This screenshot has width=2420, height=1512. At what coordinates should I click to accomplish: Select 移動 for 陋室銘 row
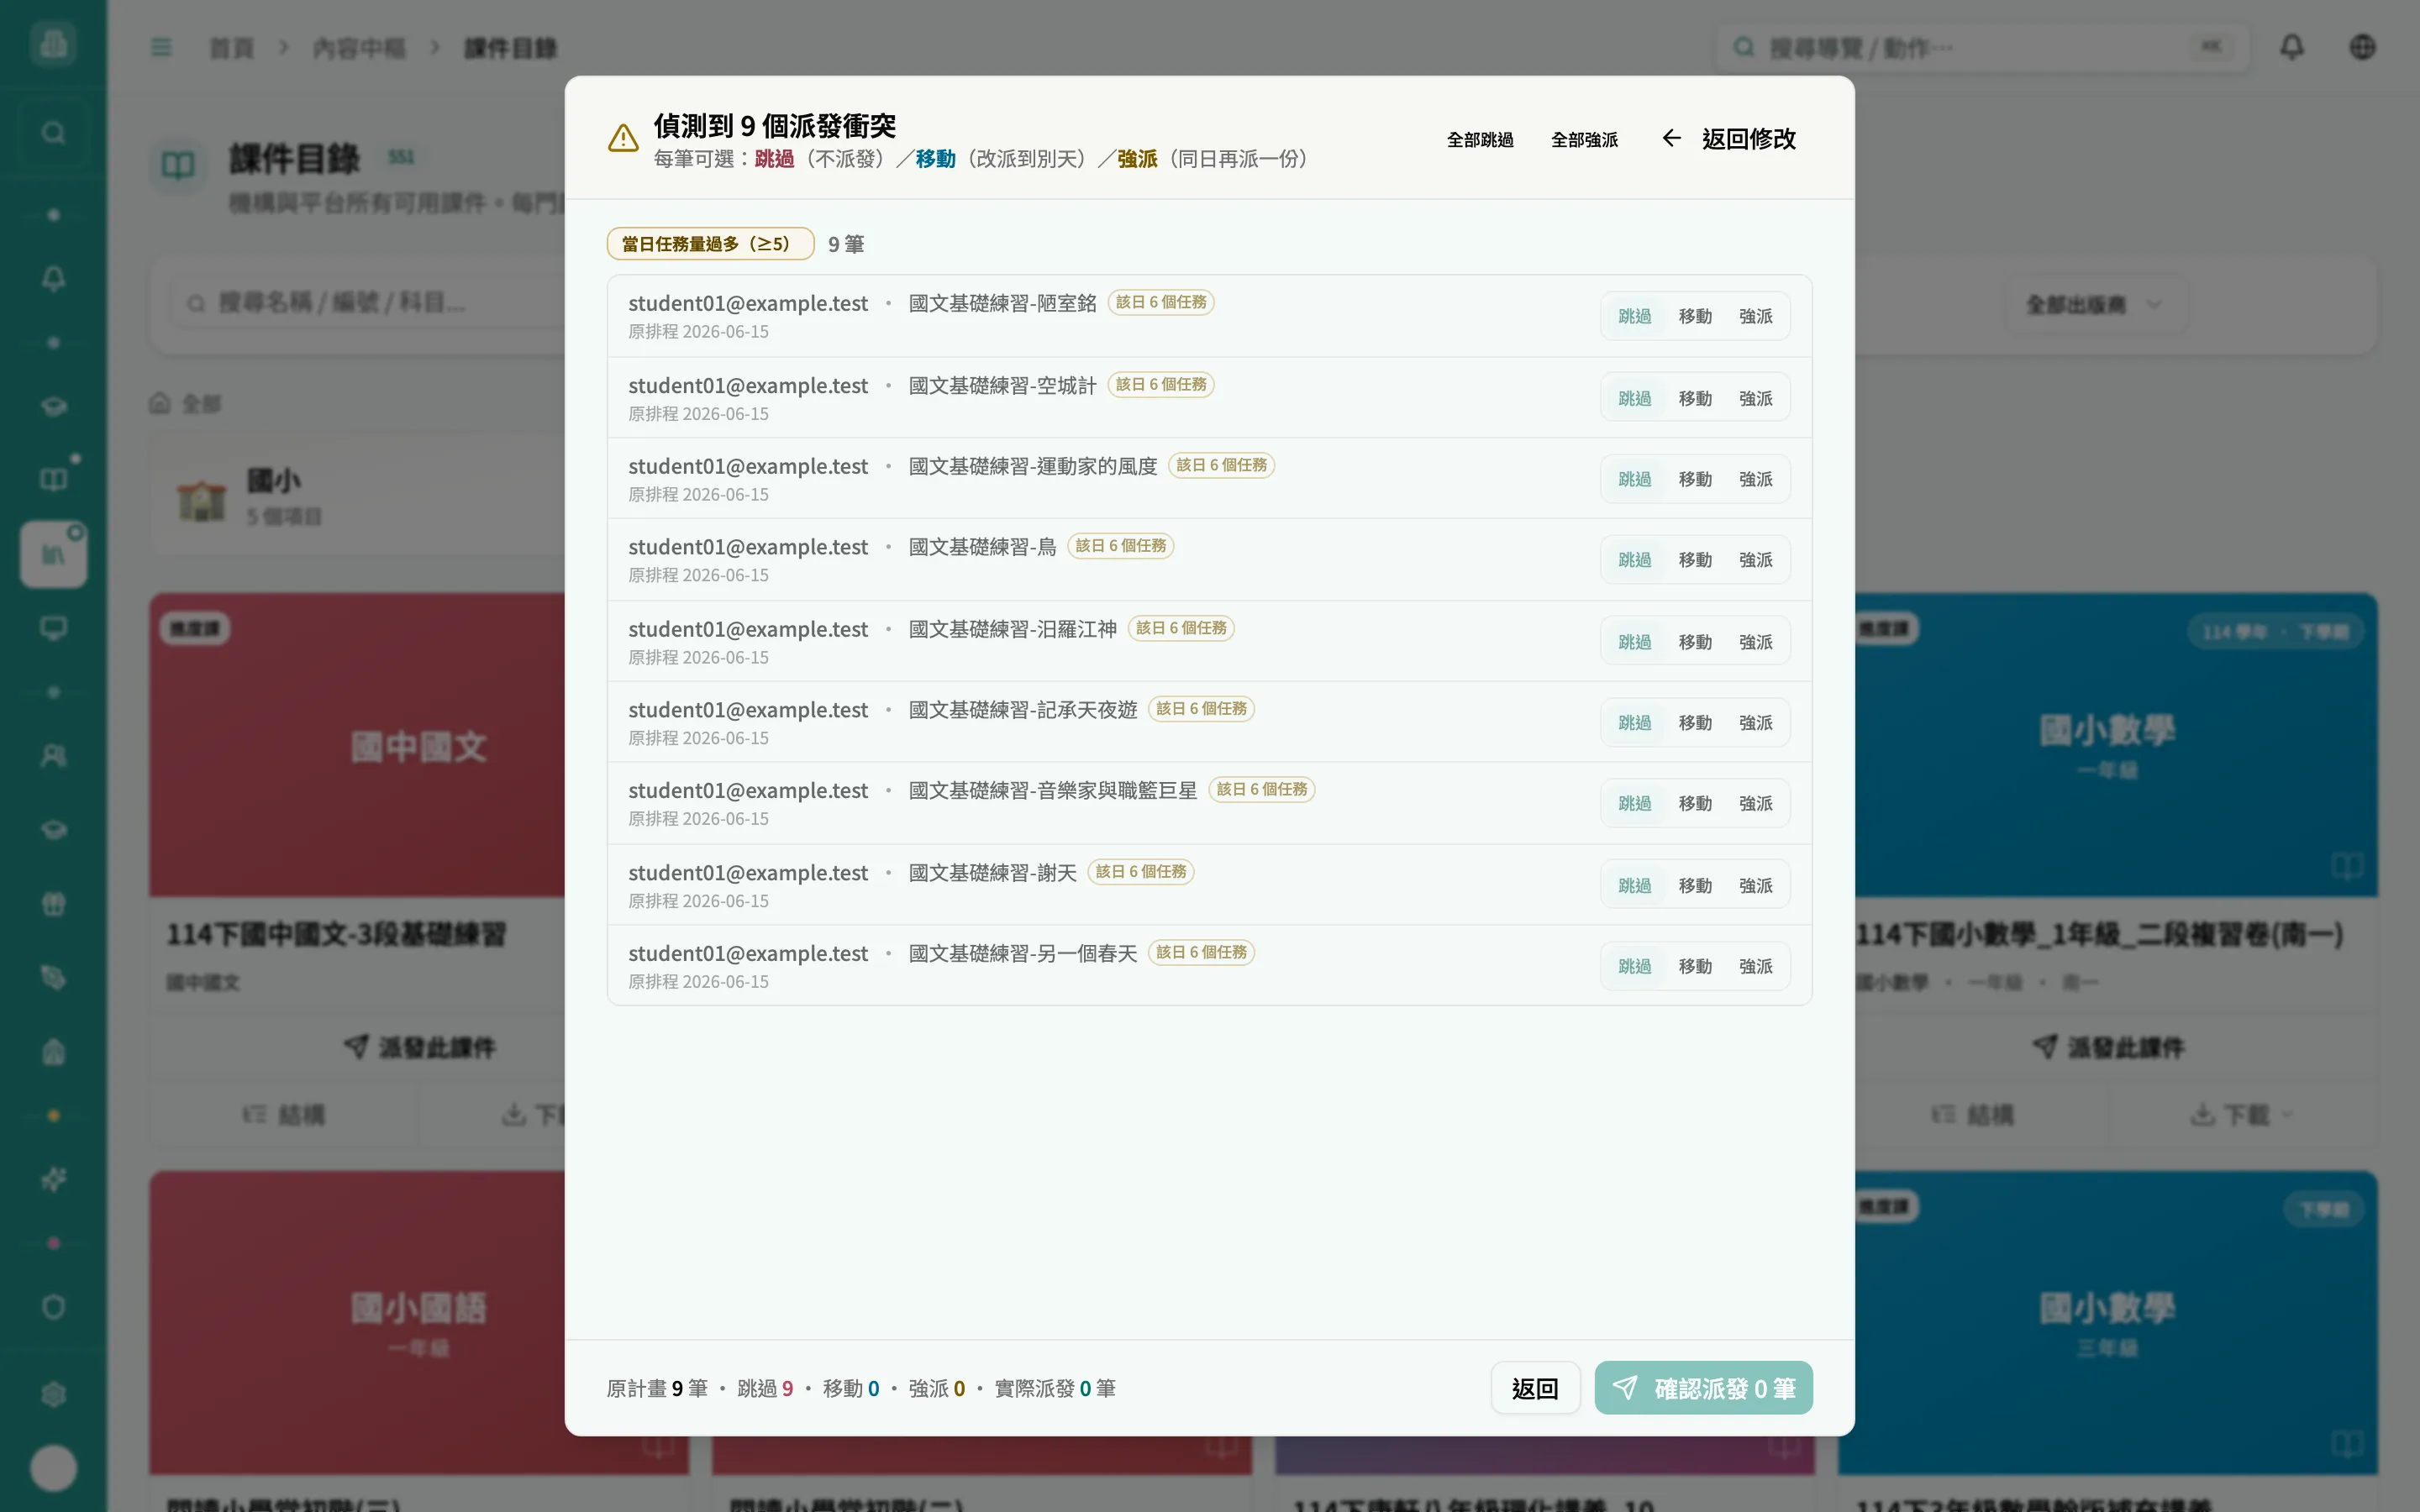click(1695, 316)
